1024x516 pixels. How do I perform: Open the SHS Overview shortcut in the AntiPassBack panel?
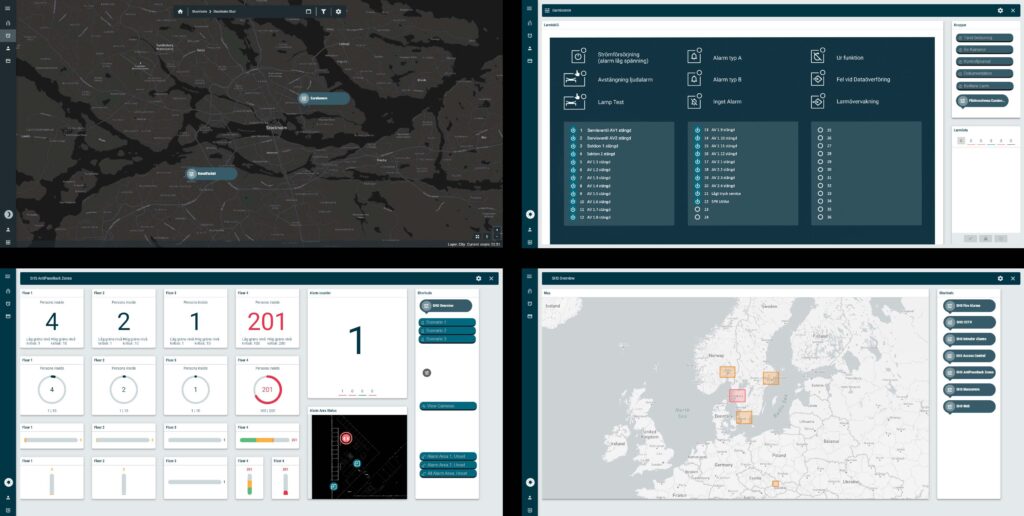443,306
